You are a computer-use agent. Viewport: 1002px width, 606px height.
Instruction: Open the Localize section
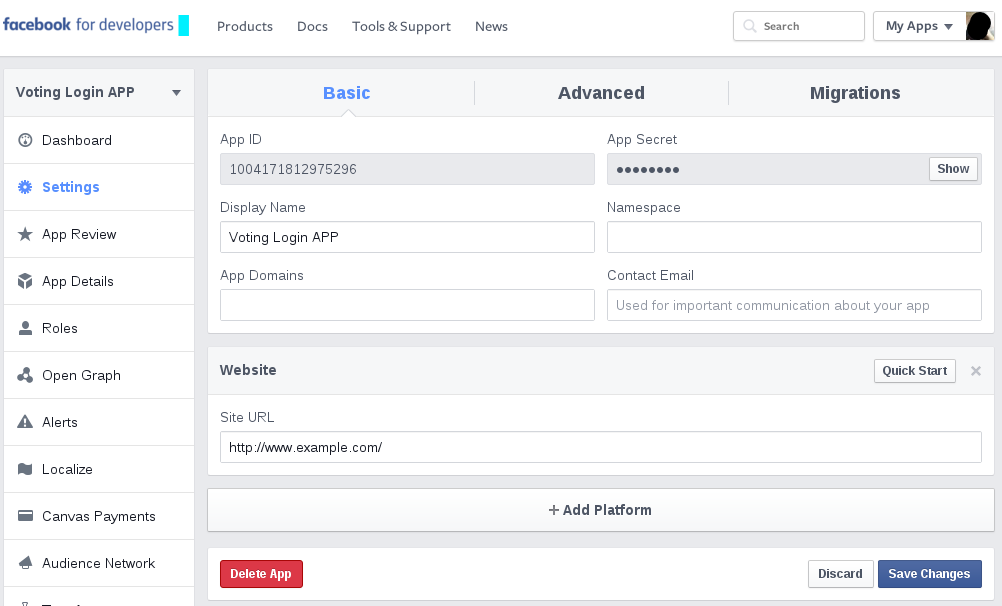pos(99,469)
